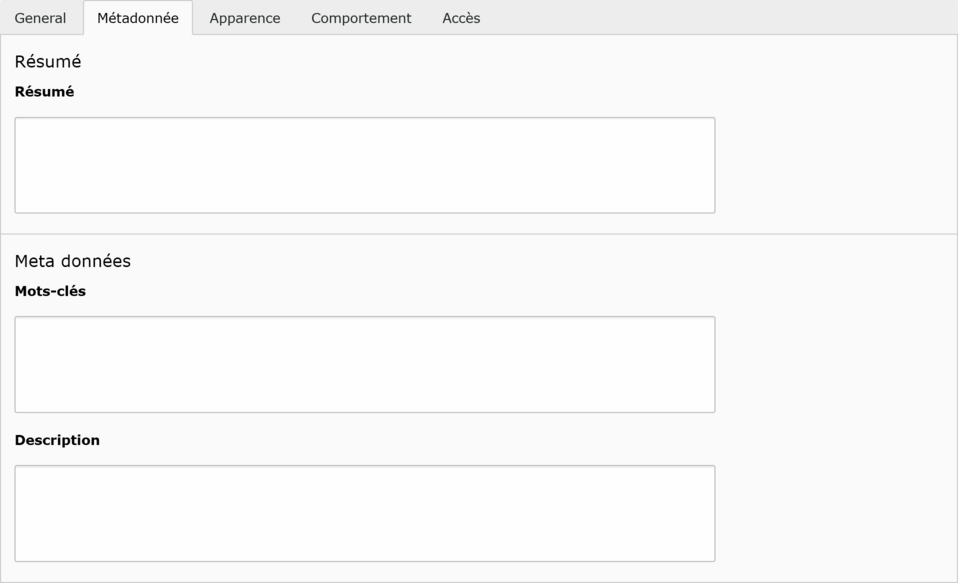Switch to the General tab
The image size is (958, 583).
coord(40,18)
